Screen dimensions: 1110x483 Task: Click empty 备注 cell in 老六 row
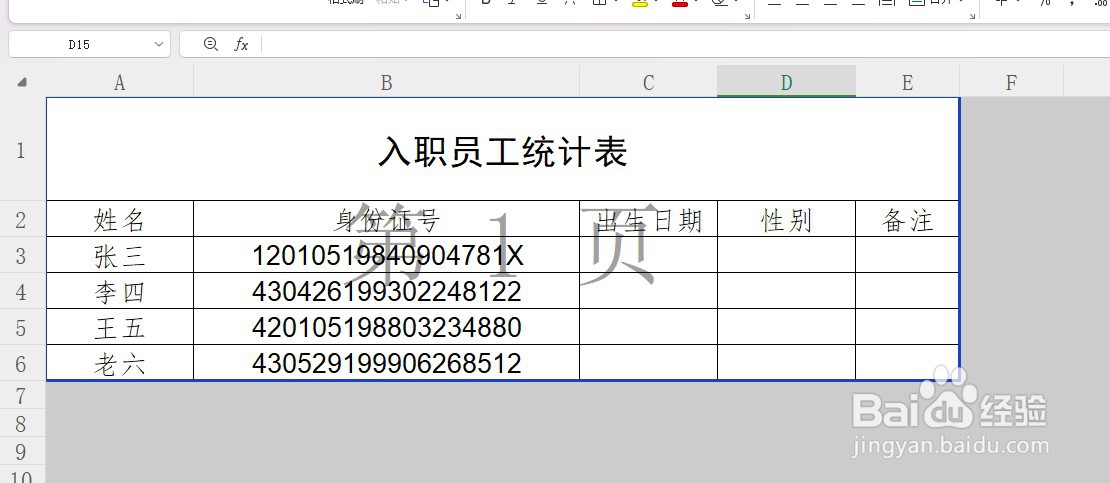coord(908,363)
